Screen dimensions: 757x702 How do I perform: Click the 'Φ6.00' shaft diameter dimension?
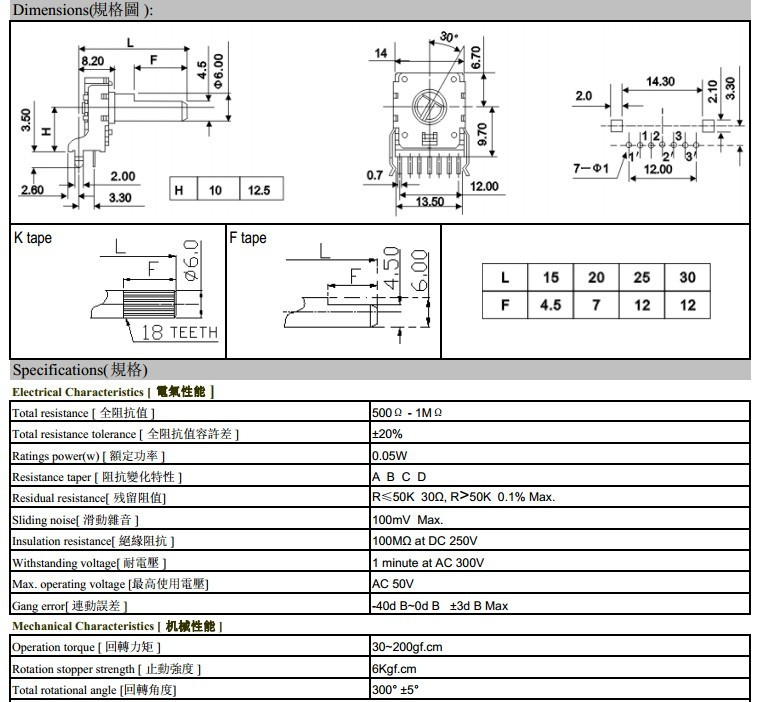point(219,71)
